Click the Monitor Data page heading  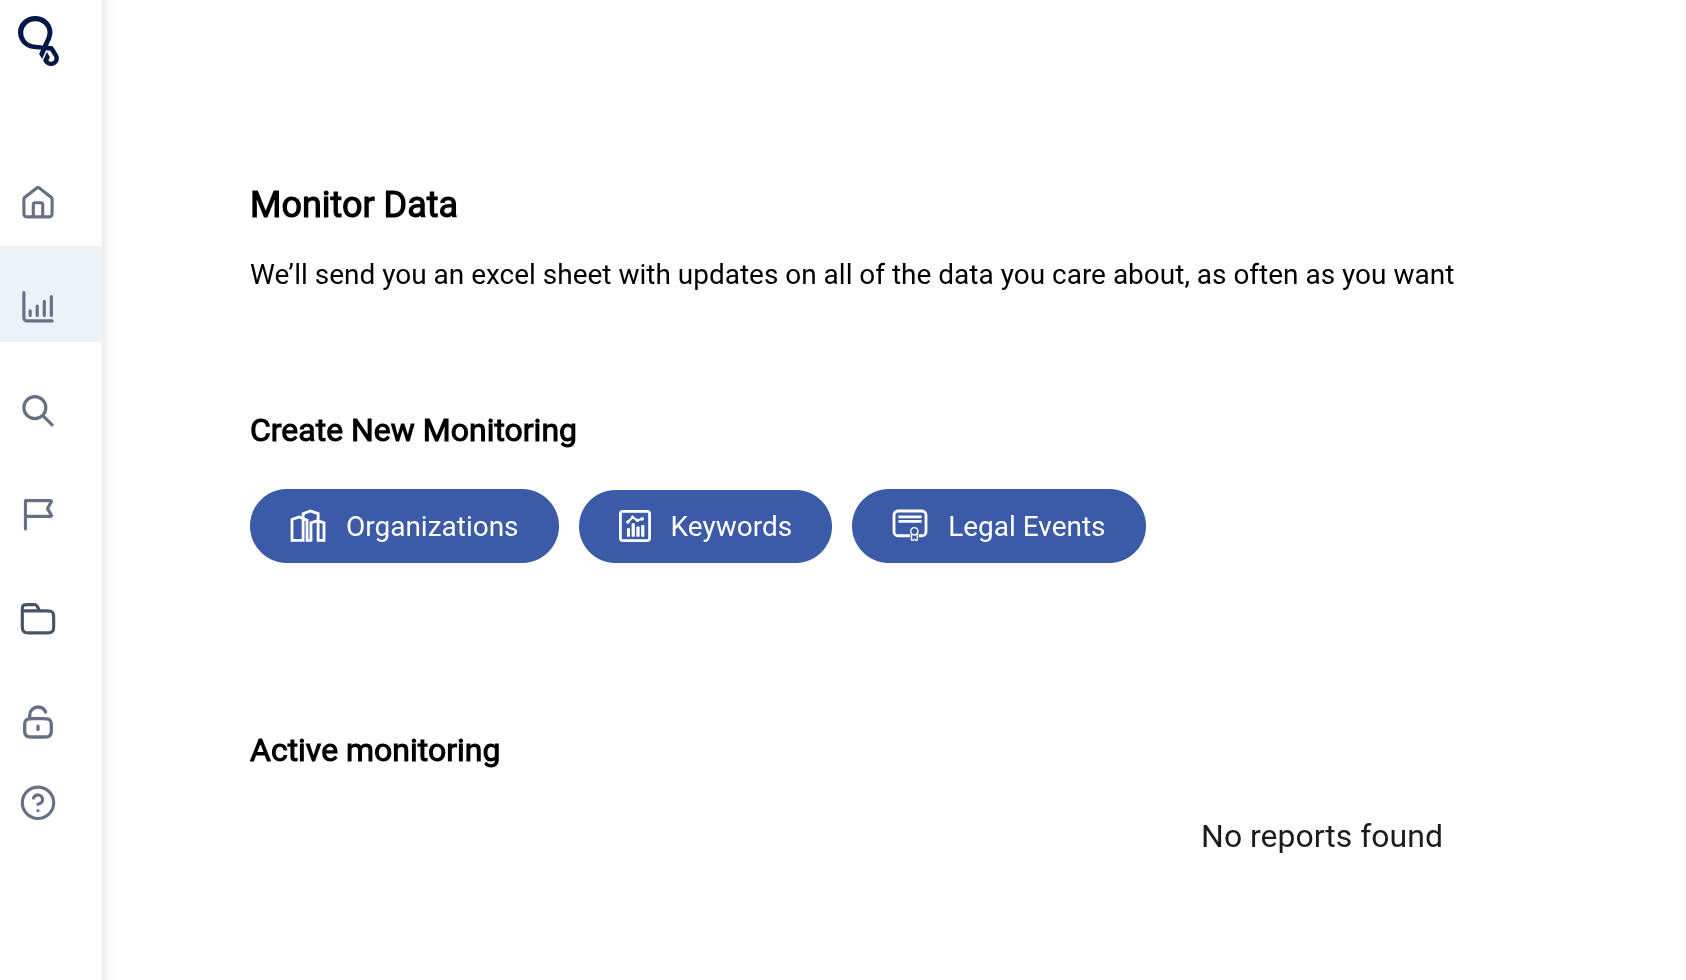(353, 205)
